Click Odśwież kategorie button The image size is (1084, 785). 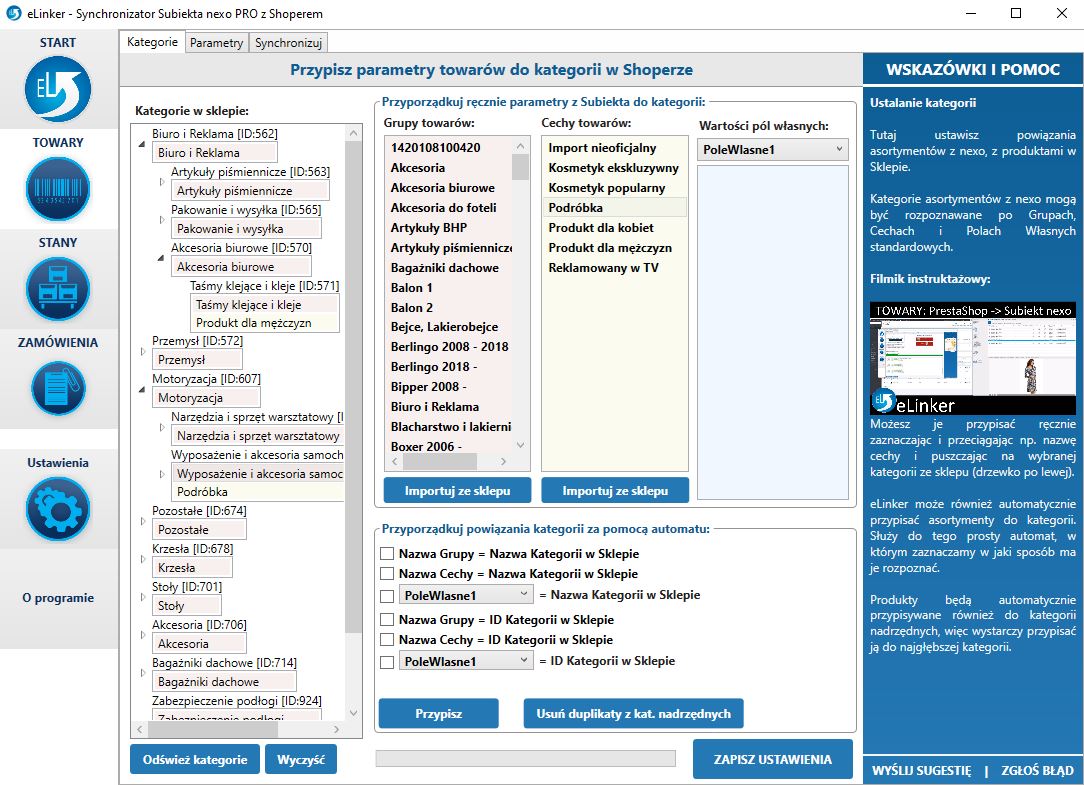click(195, 759)
